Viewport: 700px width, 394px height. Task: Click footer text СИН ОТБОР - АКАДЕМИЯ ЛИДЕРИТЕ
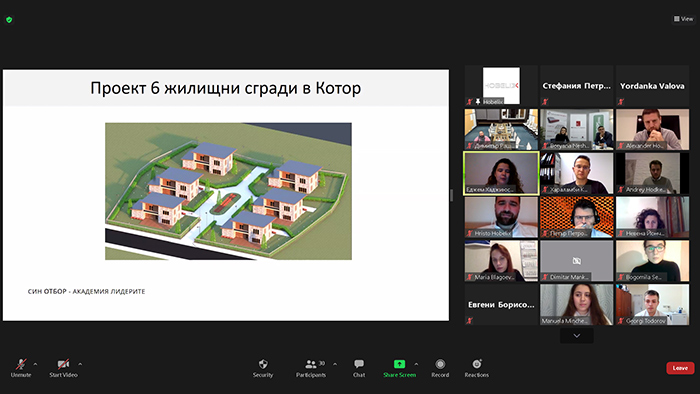[86, 291]
